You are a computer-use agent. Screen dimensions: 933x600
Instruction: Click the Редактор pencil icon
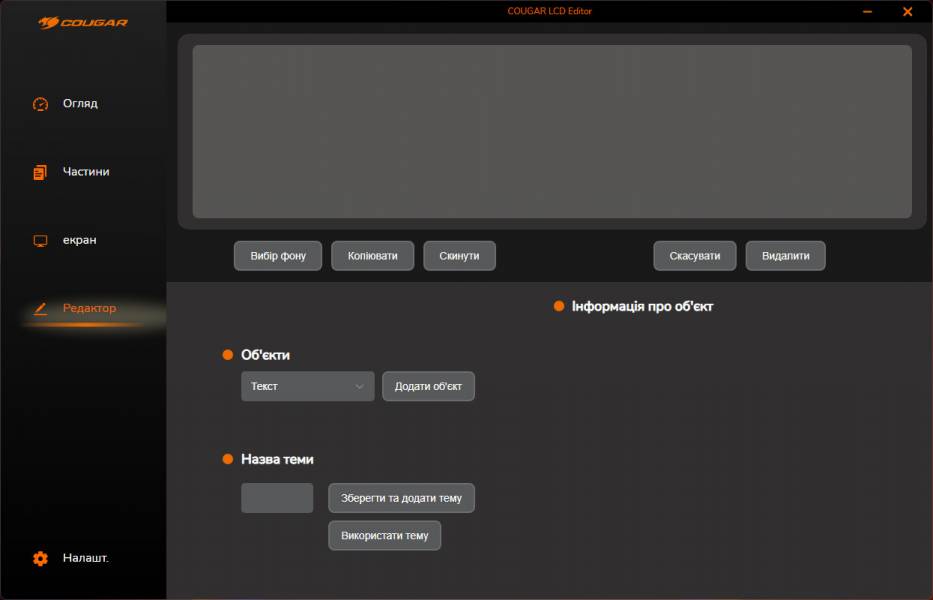tap(40, 309)
